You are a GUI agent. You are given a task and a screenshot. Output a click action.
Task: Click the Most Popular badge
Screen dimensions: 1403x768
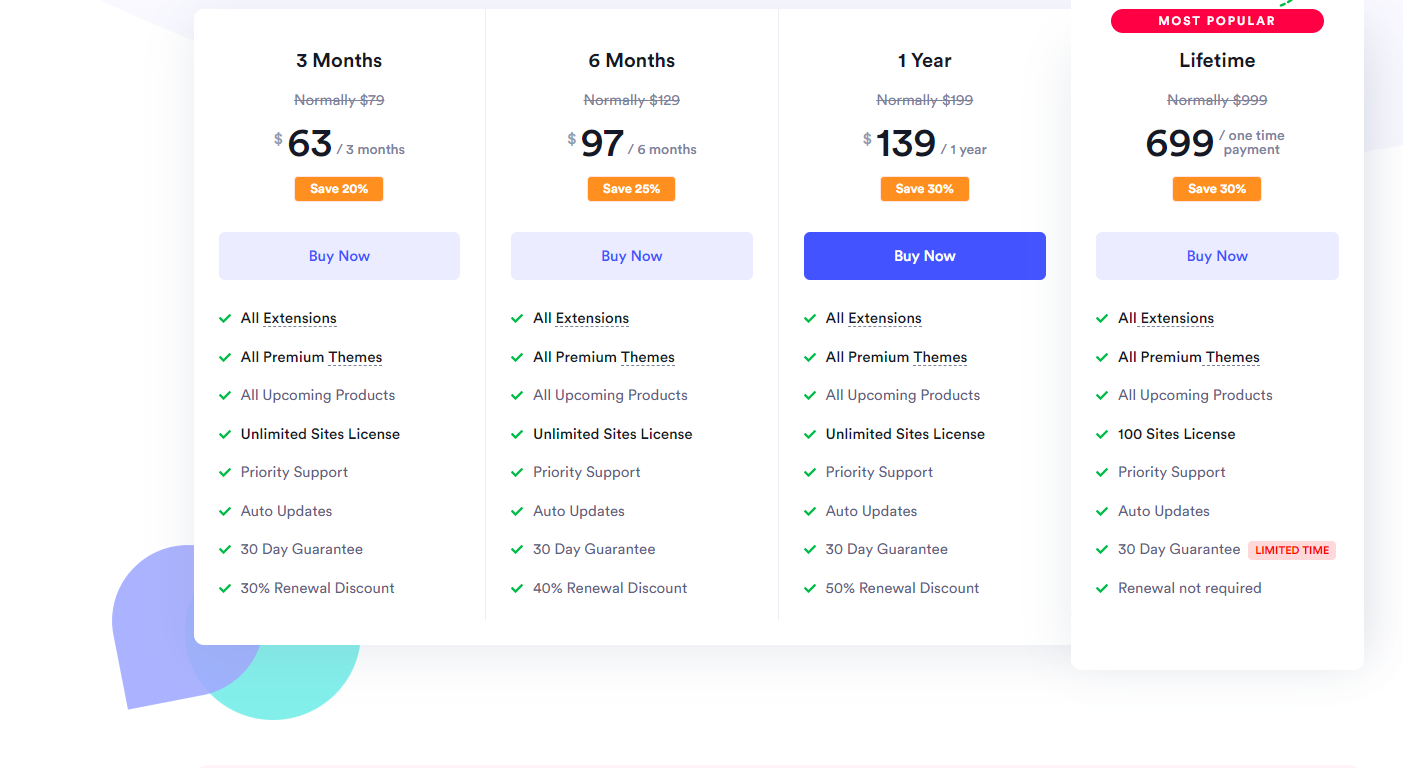point(1217,21)
